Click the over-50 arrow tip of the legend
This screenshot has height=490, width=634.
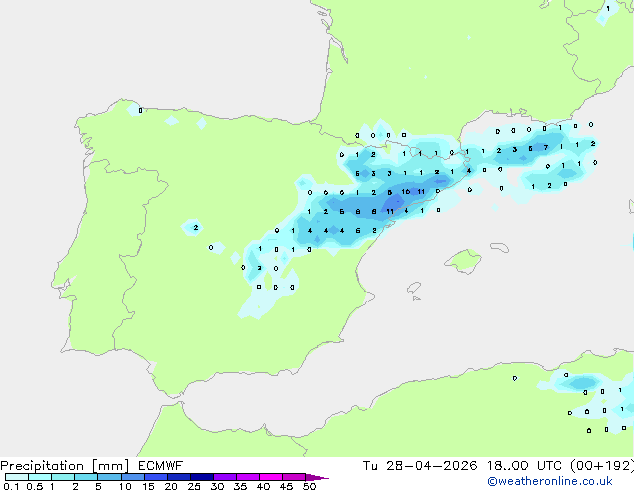coord(317,477)
